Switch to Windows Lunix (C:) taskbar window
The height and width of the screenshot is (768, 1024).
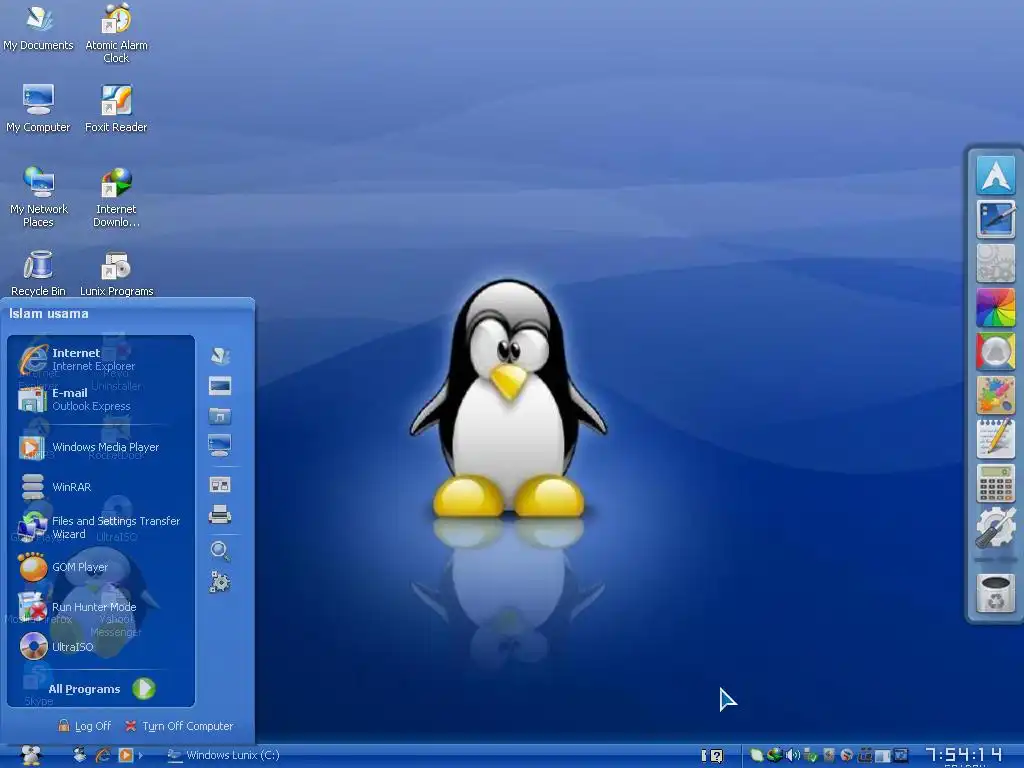click(224, 755)
